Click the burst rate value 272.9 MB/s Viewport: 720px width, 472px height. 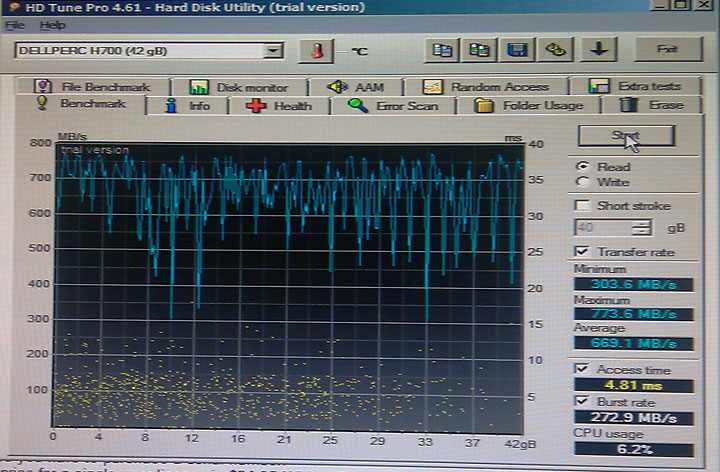(634, 418)
